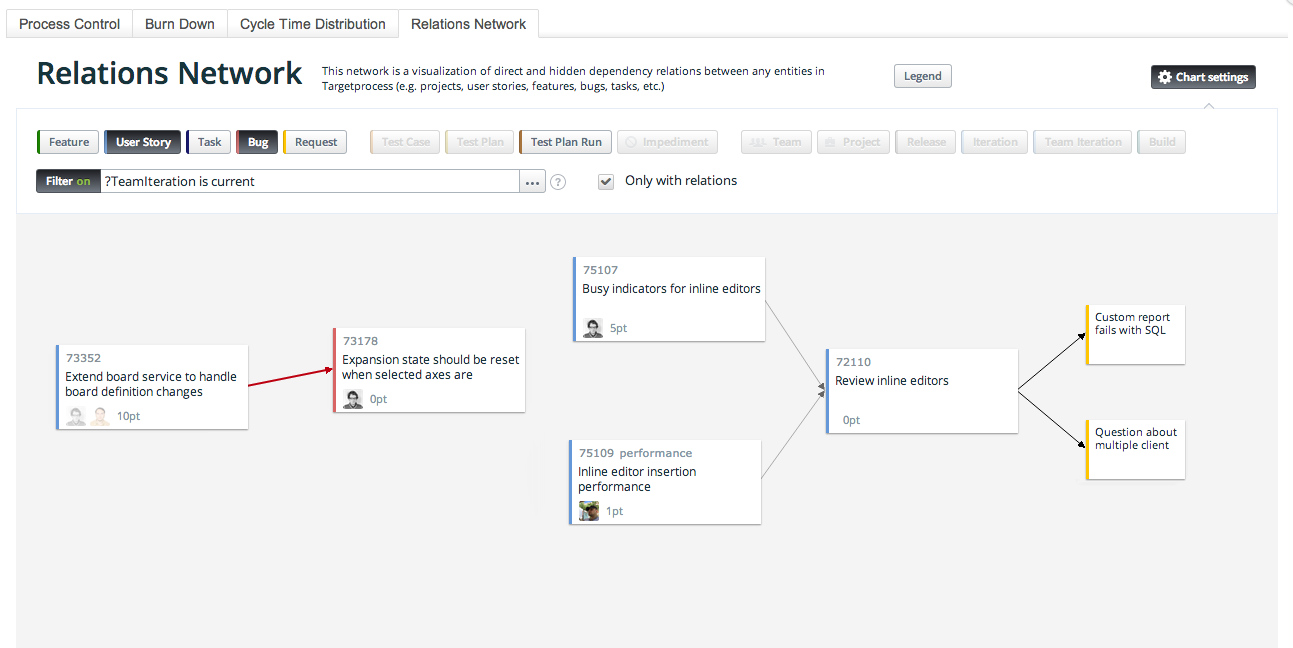
Task: Click the assignee avatar on performance card 75109
Action: [x=588, y=510]
